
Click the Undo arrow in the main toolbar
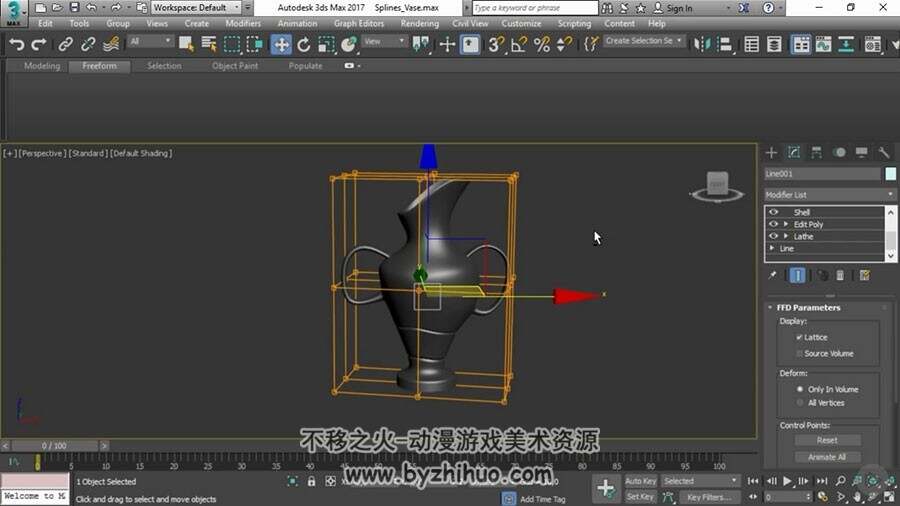[17, 45]
